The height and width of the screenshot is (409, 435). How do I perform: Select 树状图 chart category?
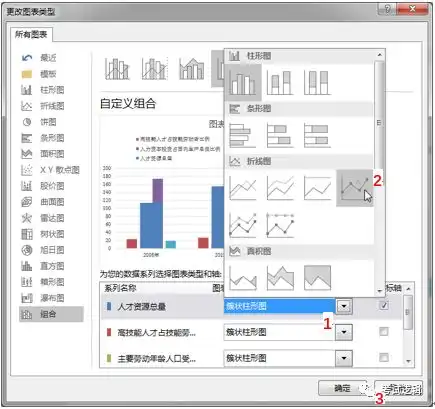pos(51,234)
